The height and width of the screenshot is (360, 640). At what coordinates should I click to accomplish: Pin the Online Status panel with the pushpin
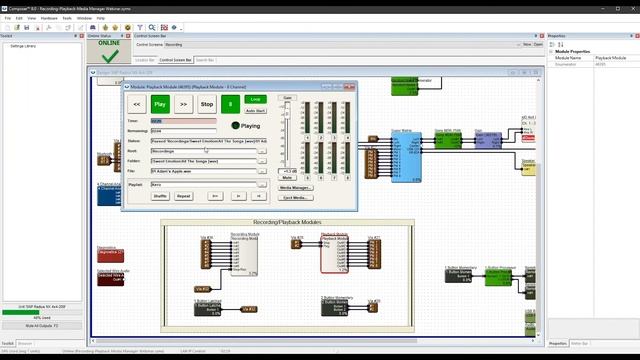point(122,36)
